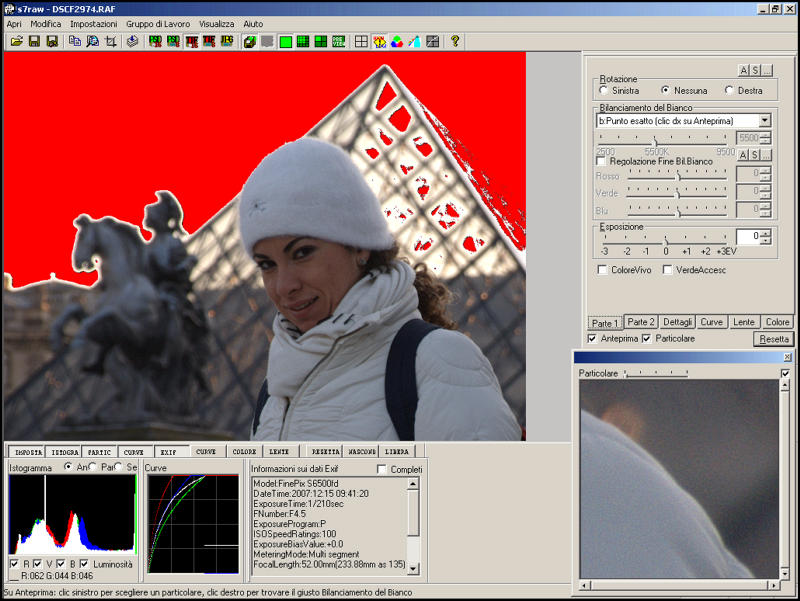Image resolution: width=800 pixels, height=601 pixels.
Task: Click the copy pages toolbar icon
Action: (75, 41)
